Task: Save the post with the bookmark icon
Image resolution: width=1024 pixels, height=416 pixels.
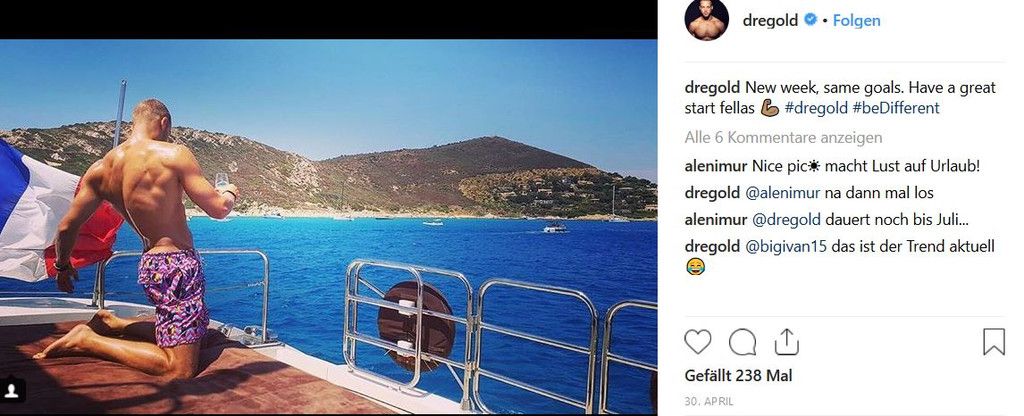Action: pyautogui.click(x=993, y=342)
